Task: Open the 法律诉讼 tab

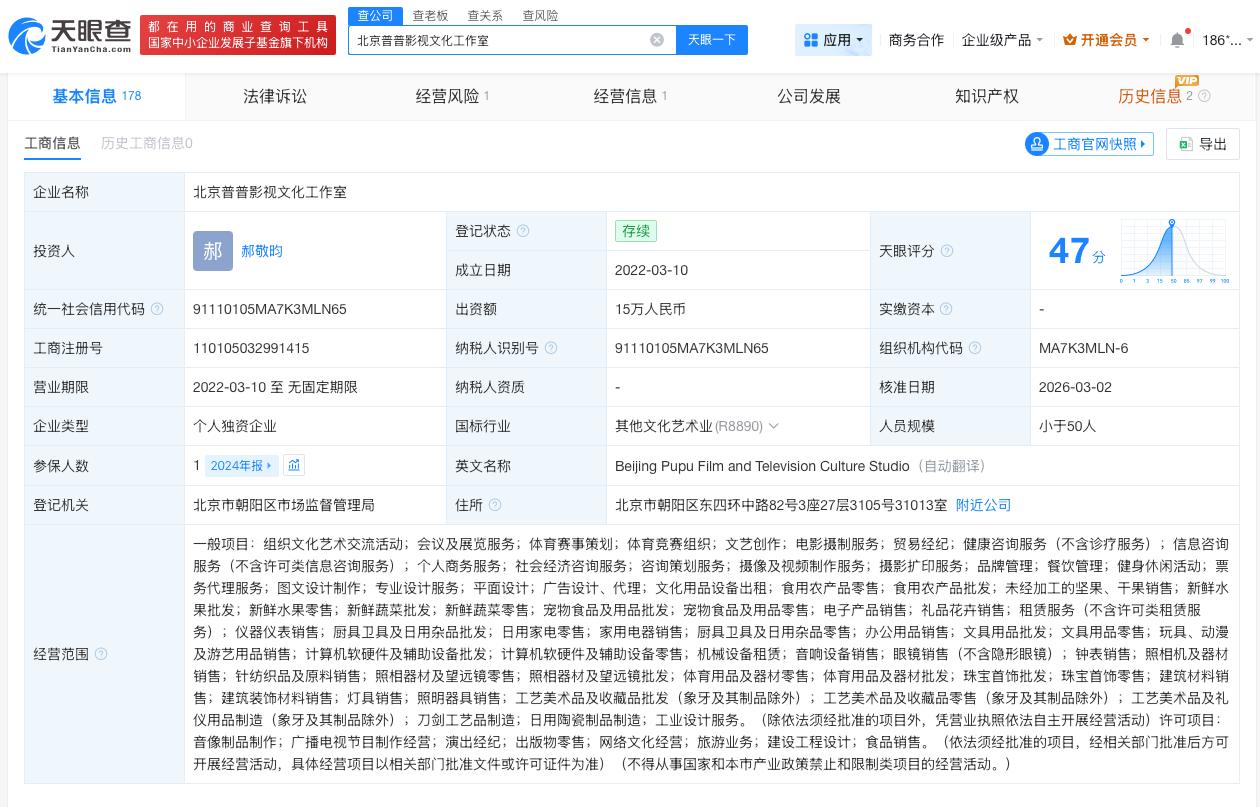Action: [274, 96]
